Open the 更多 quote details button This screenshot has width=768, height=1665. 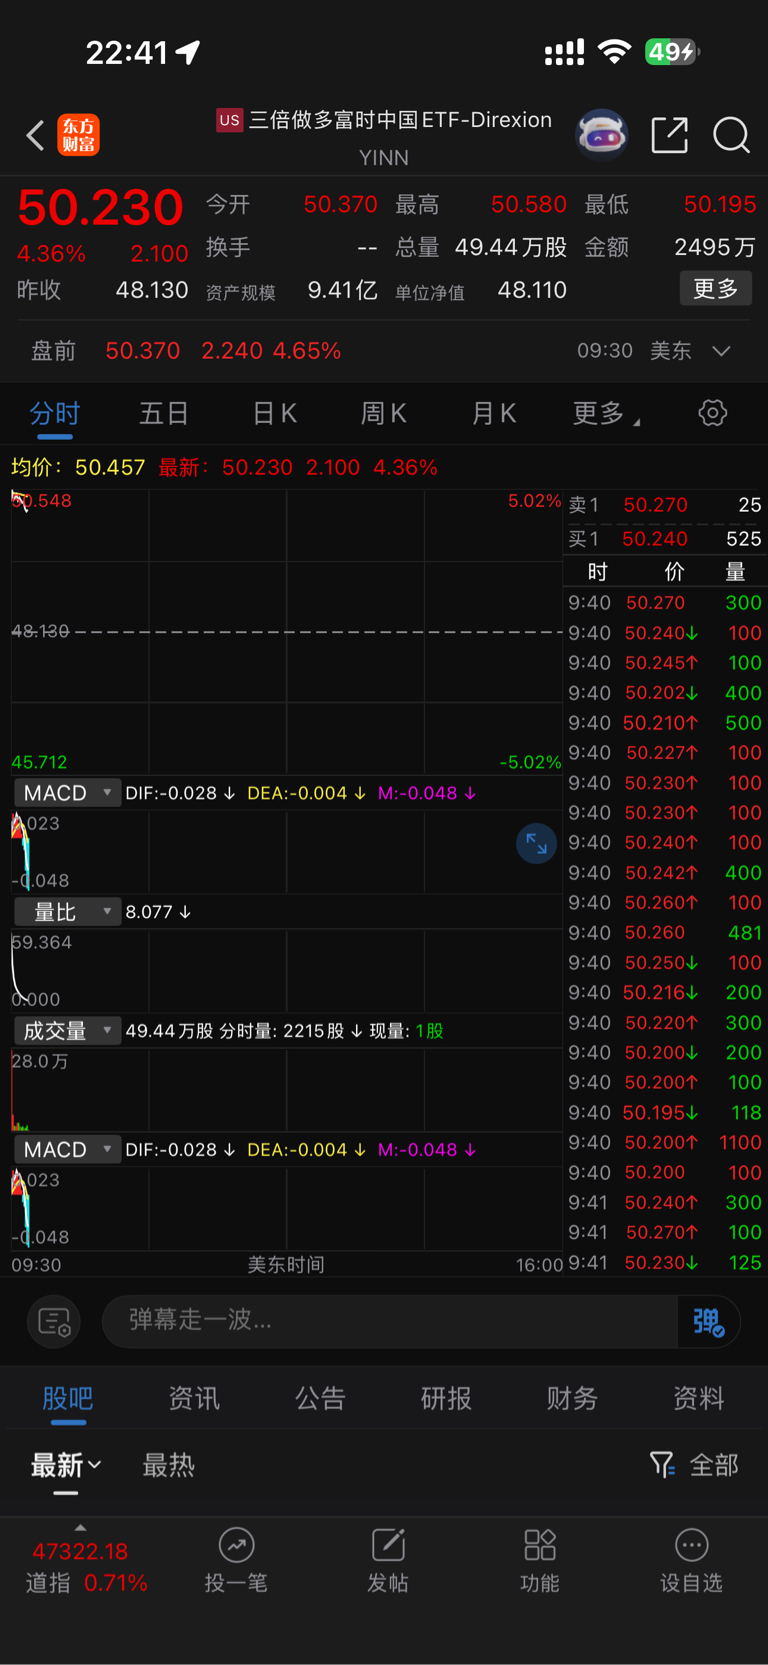click(x=715, y=289)
